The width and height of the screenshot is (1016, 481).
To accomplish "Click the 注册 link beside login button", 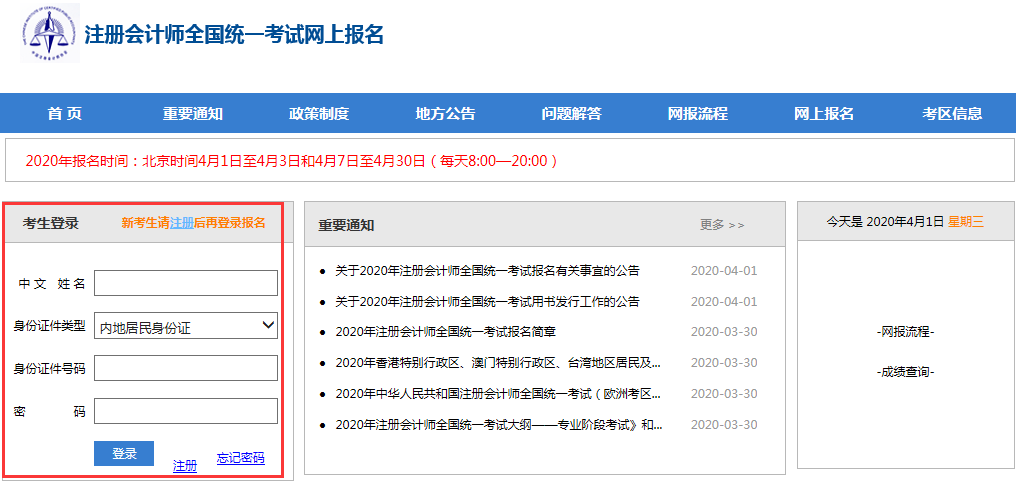I will pyautogui.click(x=185, y=465).
